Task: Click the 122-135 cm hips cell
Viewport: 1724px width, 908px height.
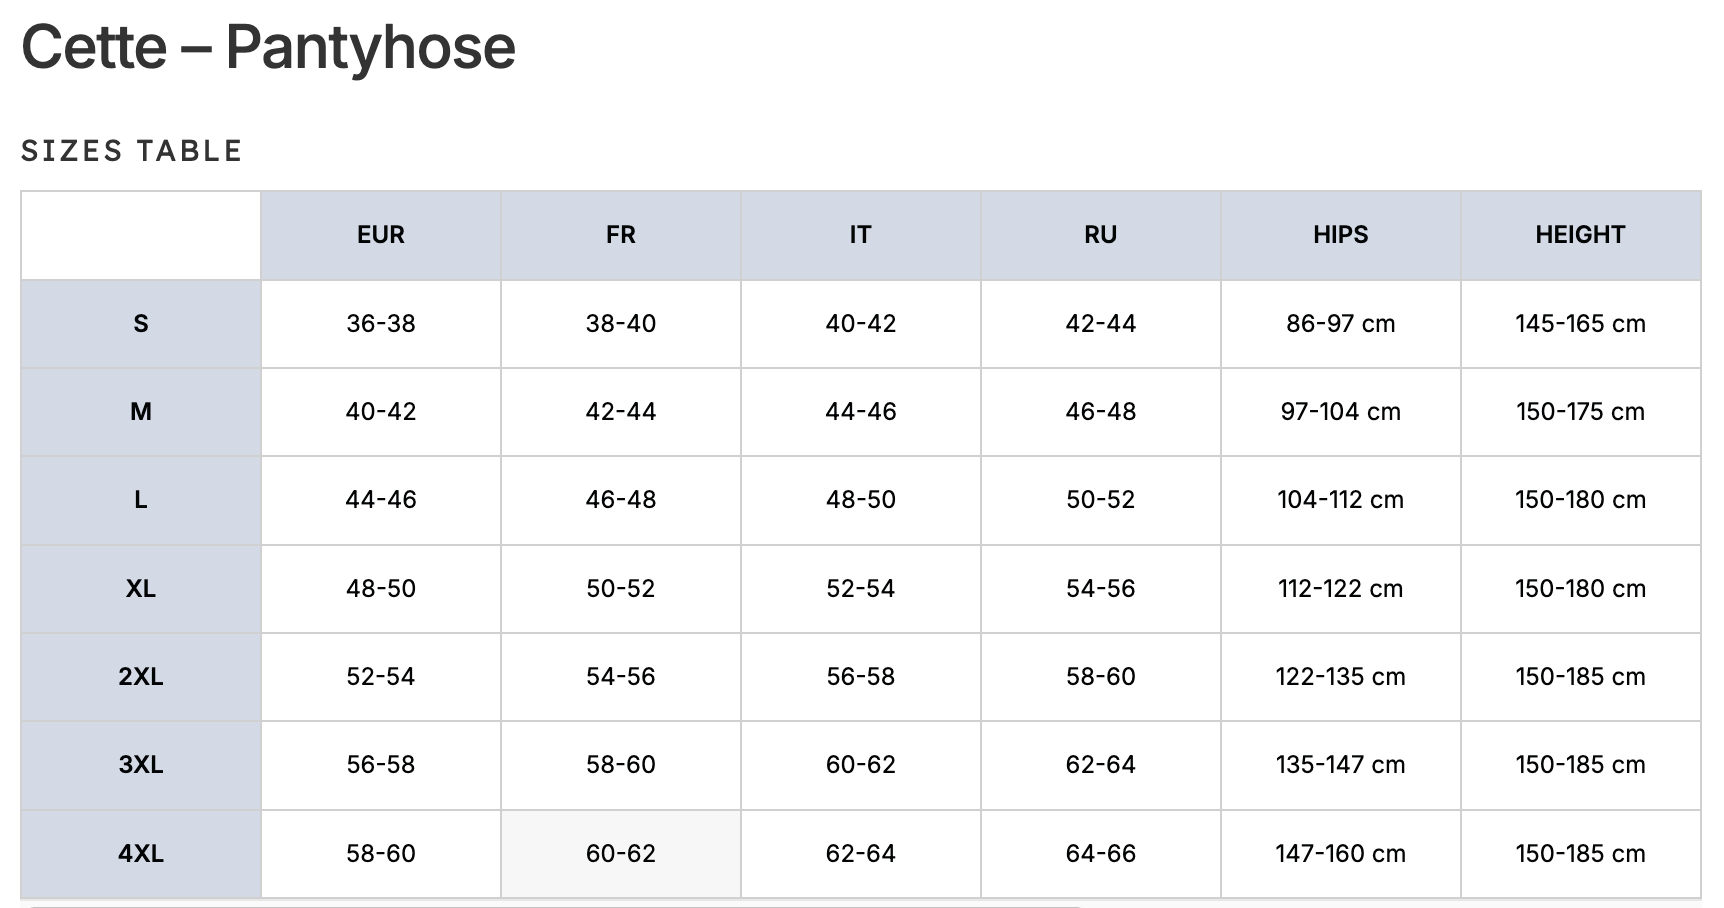Action: coord(1340,677)
